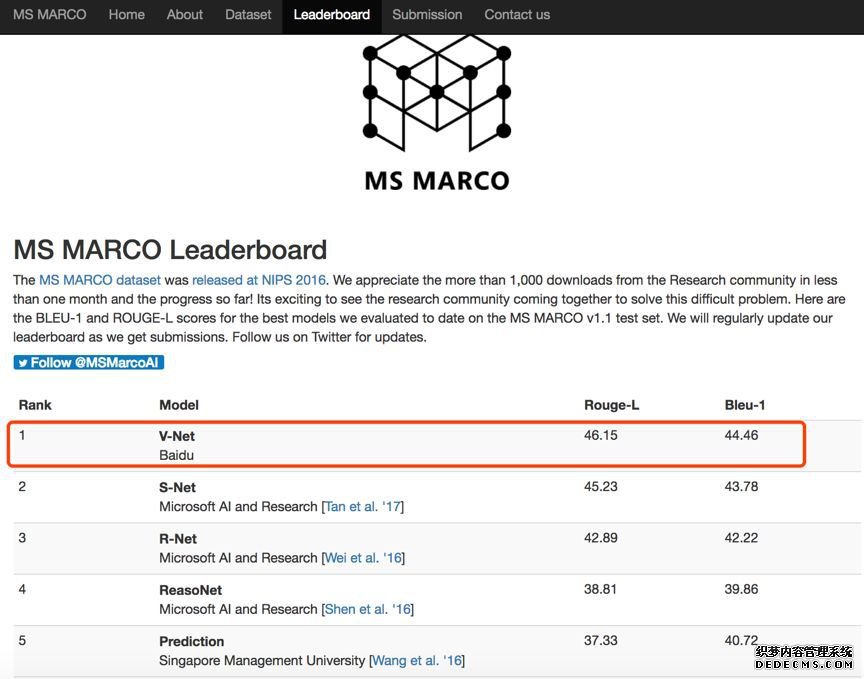Click Bleu-1 value 43.78
The height and width of the screenshot is (679, 864).
741,487
